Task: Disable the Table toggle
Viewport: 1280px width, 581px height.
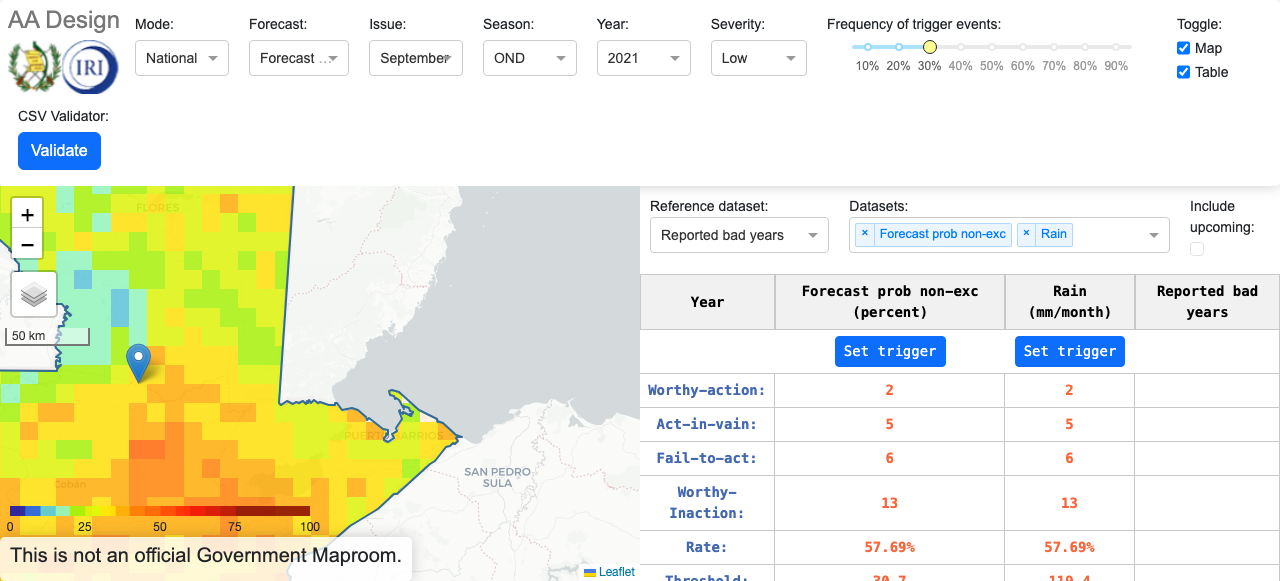Action: pyautogui.click(x=1183, y=72)
